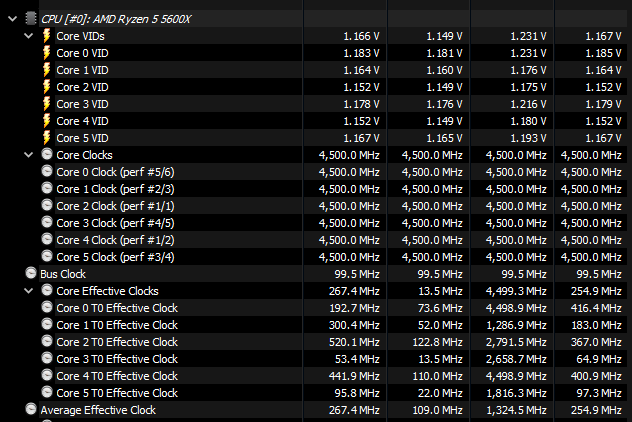
Task: Collapse the Core VIDs group
Action: (29, 36)
